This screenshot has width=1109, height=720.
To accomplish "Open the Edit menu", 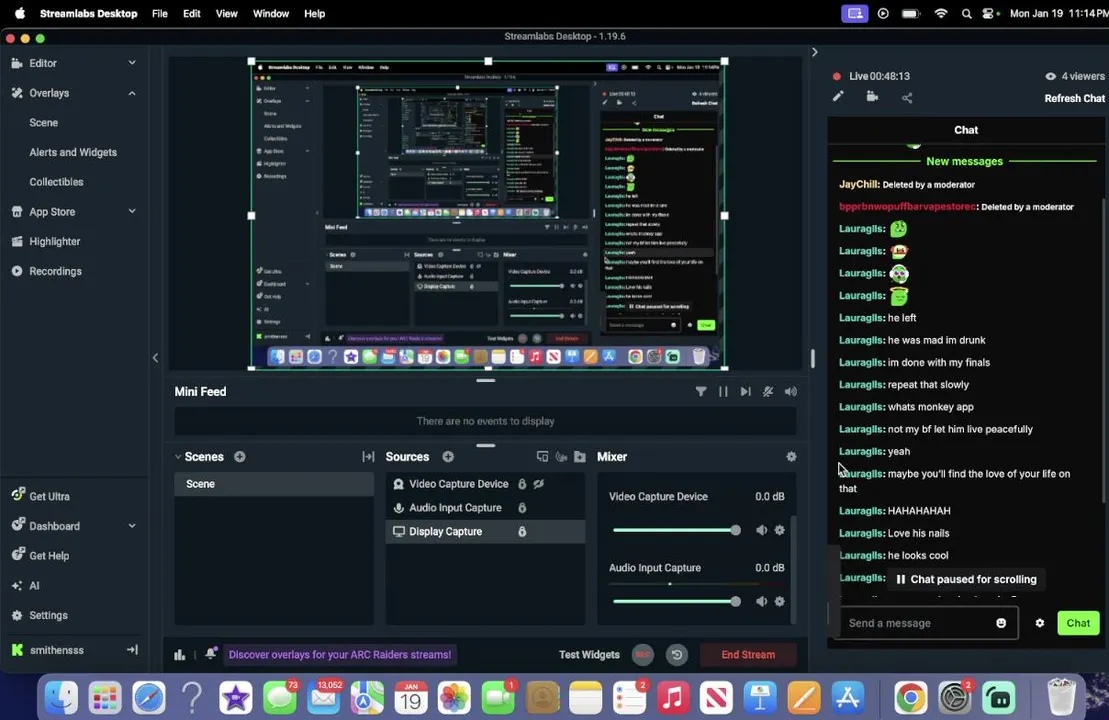I will click(192, 13).
